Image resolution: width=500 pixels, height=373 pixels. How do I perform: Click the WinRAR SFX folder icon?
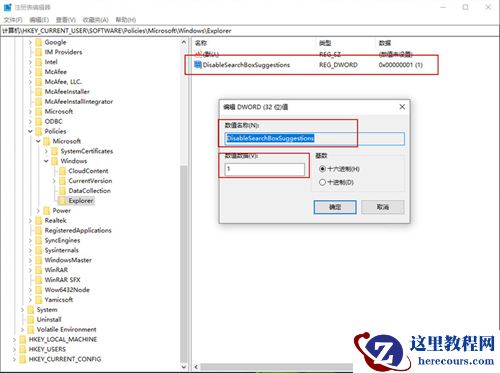(39, 280)
